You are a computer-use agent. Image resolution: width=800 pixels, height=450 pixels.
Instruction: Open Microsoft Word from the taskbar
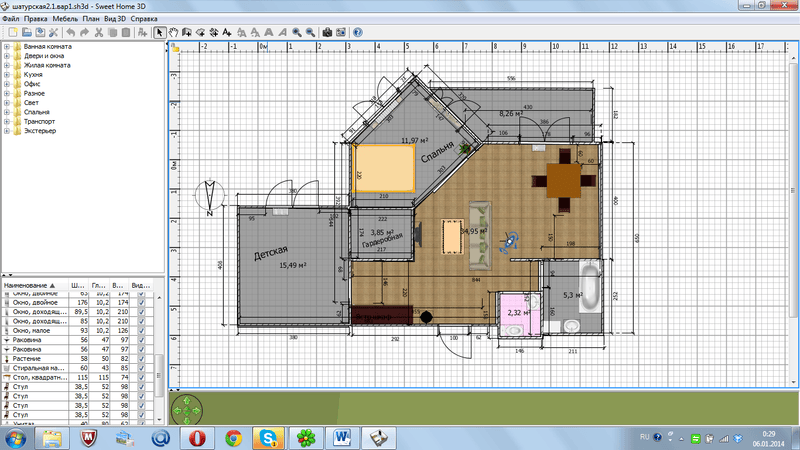coord(340,437)
